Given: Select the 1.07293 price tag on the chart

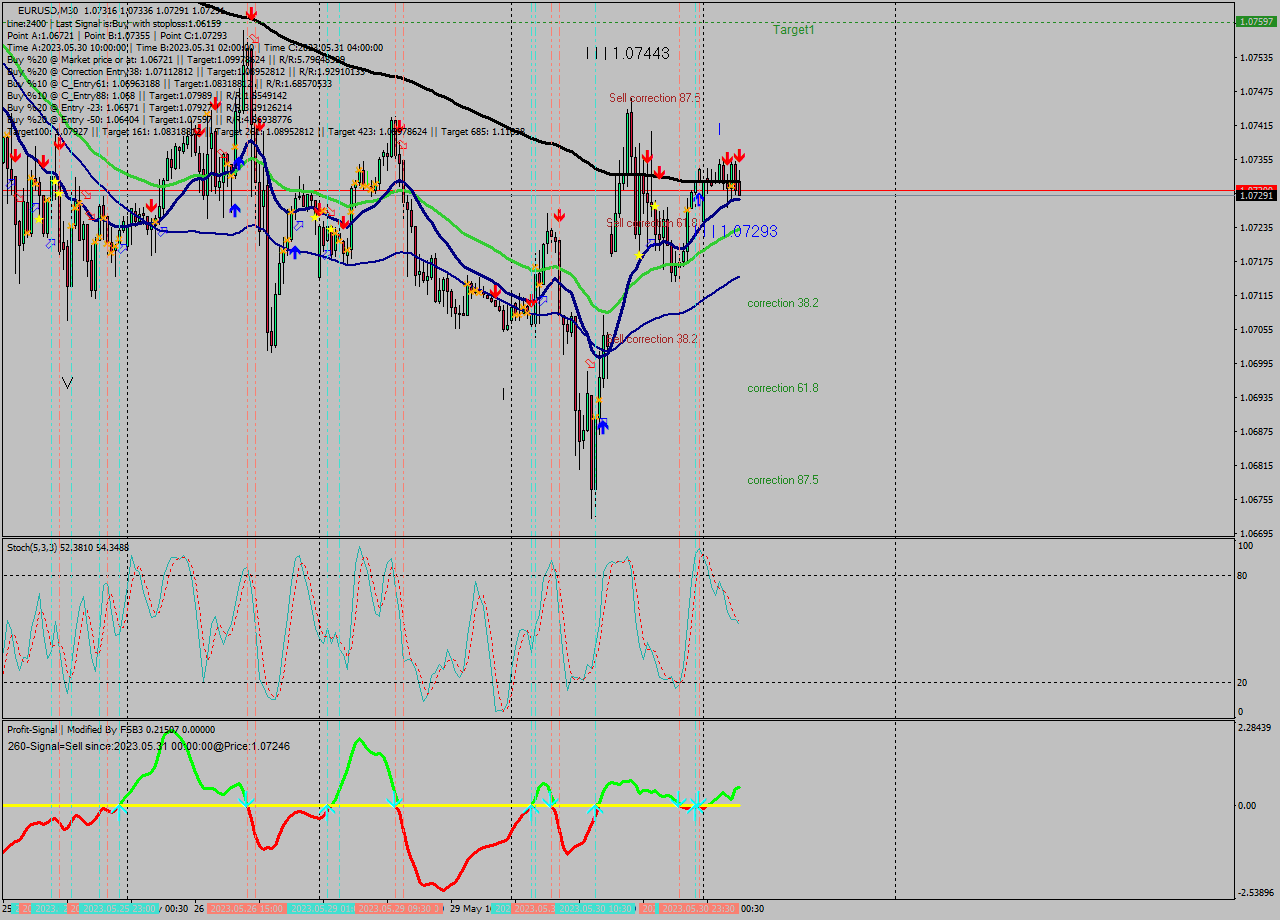Looking at the screenshot, I should coord(749,231).
